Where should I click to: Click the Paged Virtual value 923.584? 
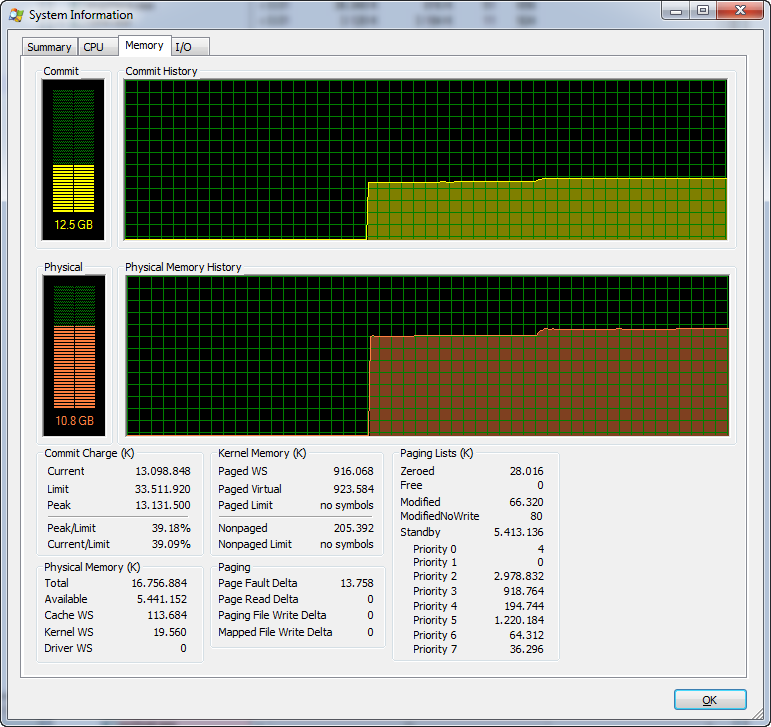(x=354, y=489)
